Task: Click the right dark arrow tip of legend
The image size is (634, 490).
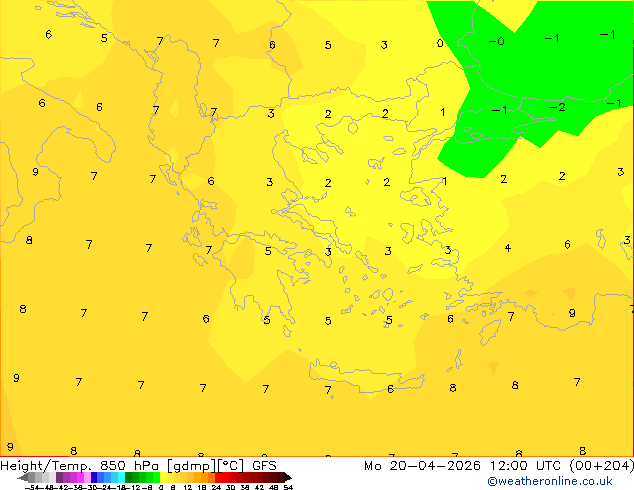Action: [x=287, y=478]
